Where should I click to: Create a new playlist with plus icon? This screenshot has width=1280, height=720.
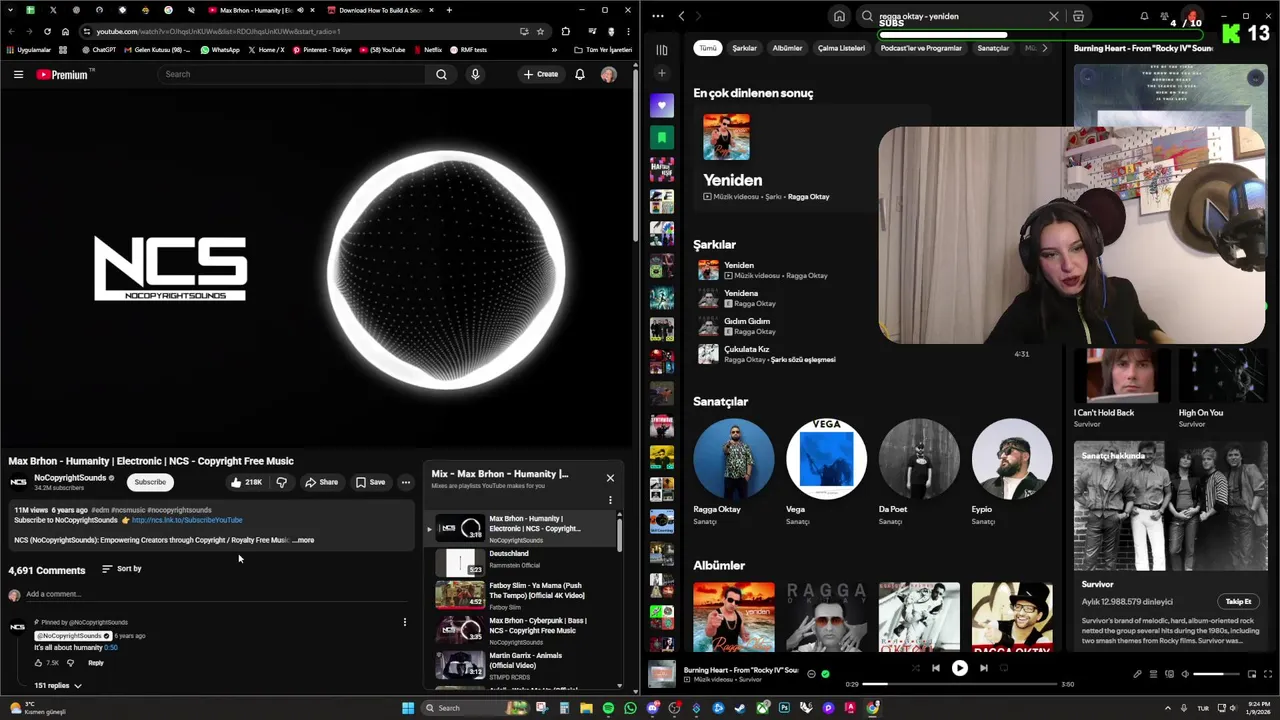pyautogui.click(x=661, y=73)
